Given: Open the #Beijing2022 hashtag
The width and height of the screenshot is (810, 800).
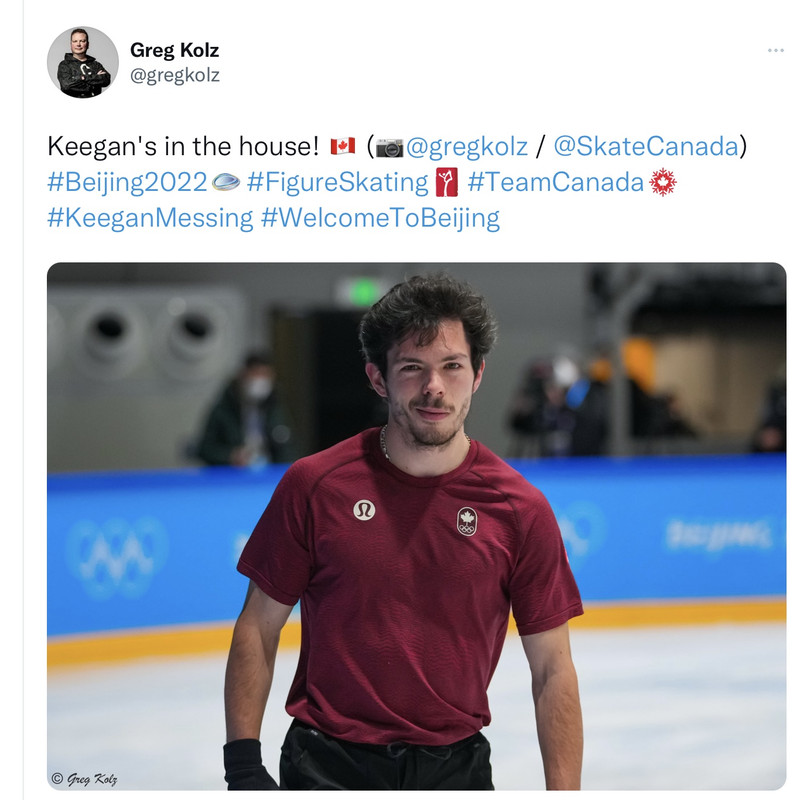Looking at the screenshot, I should tap(127, 182).
